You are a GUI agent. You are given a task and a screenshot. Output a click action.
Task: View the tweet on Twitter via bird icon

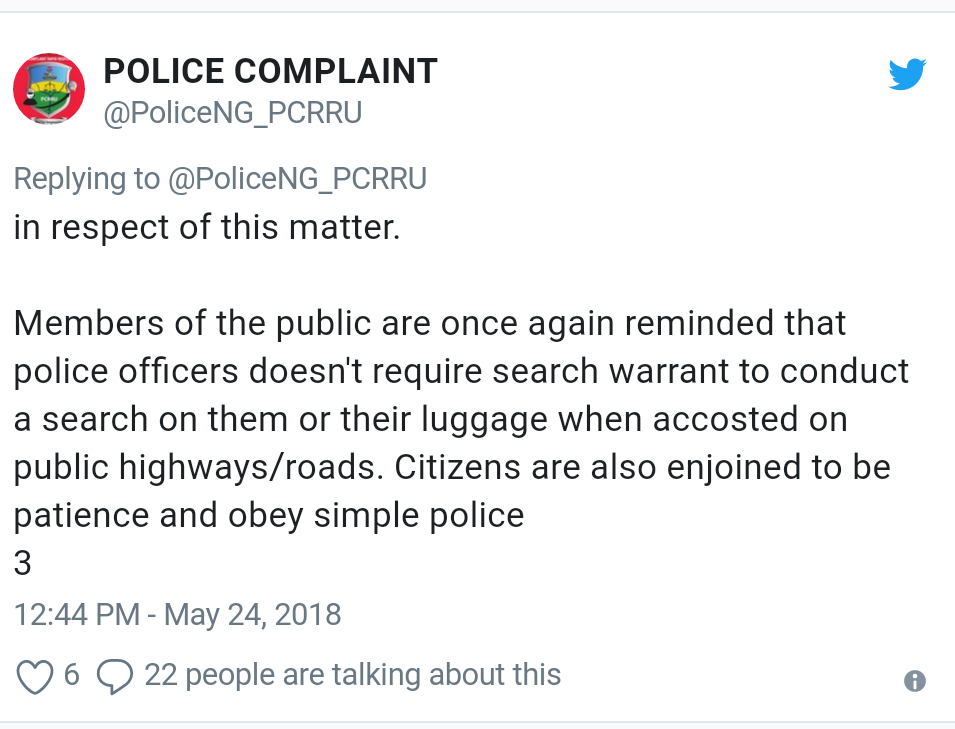[907, 73]
